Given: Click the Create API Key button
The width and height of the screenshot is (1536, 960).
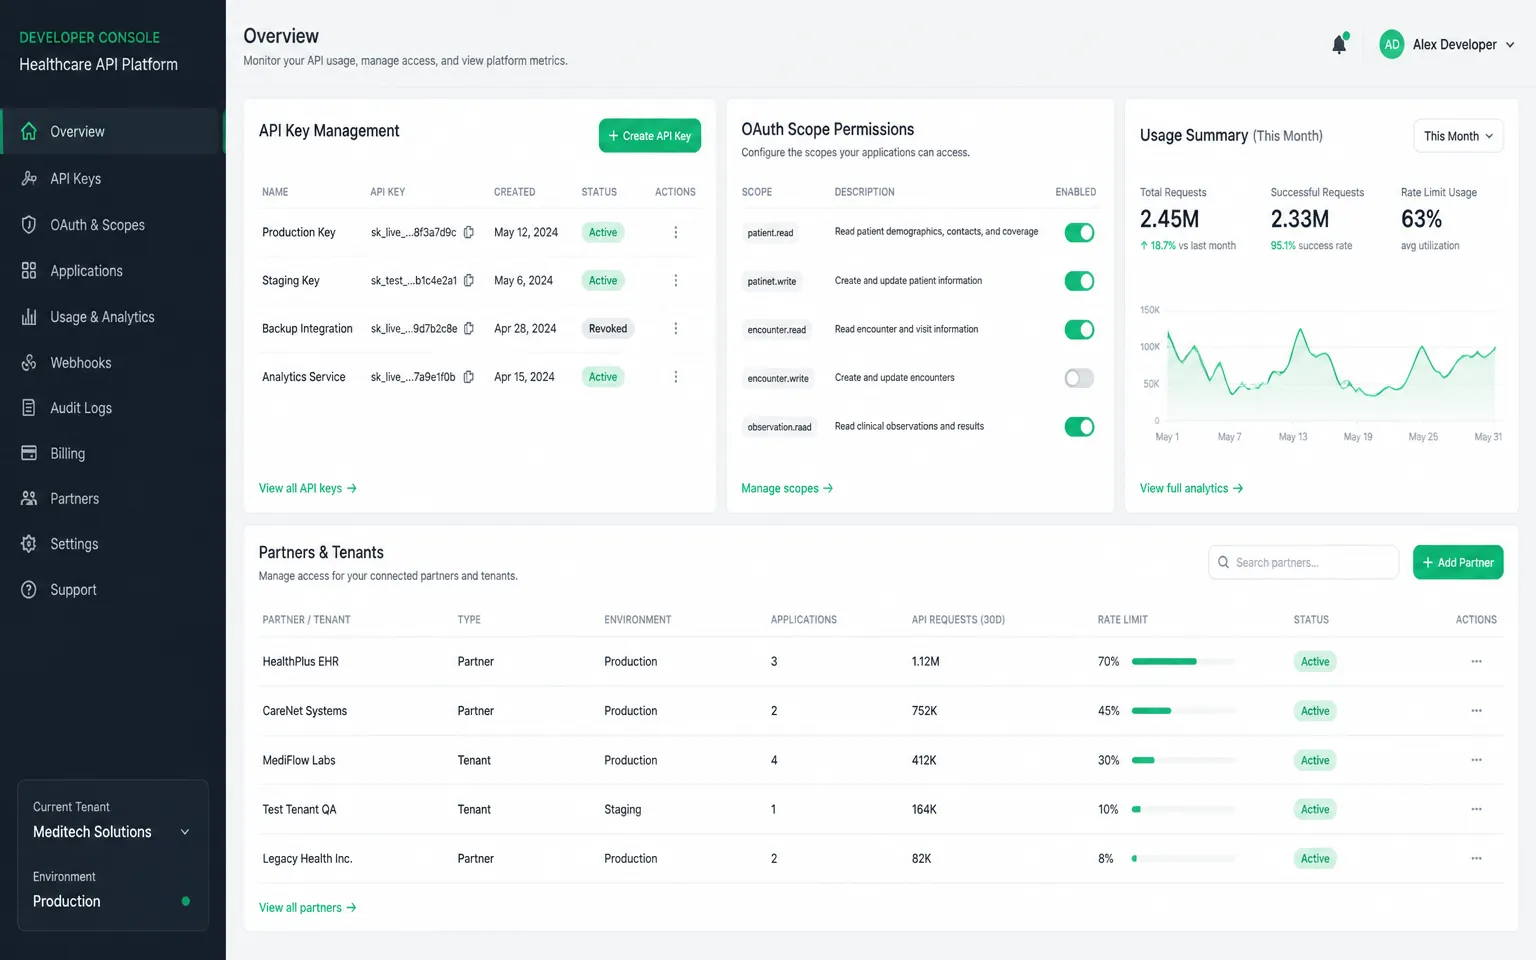Looking at the screenshot, I should click(x=650, y=136).
